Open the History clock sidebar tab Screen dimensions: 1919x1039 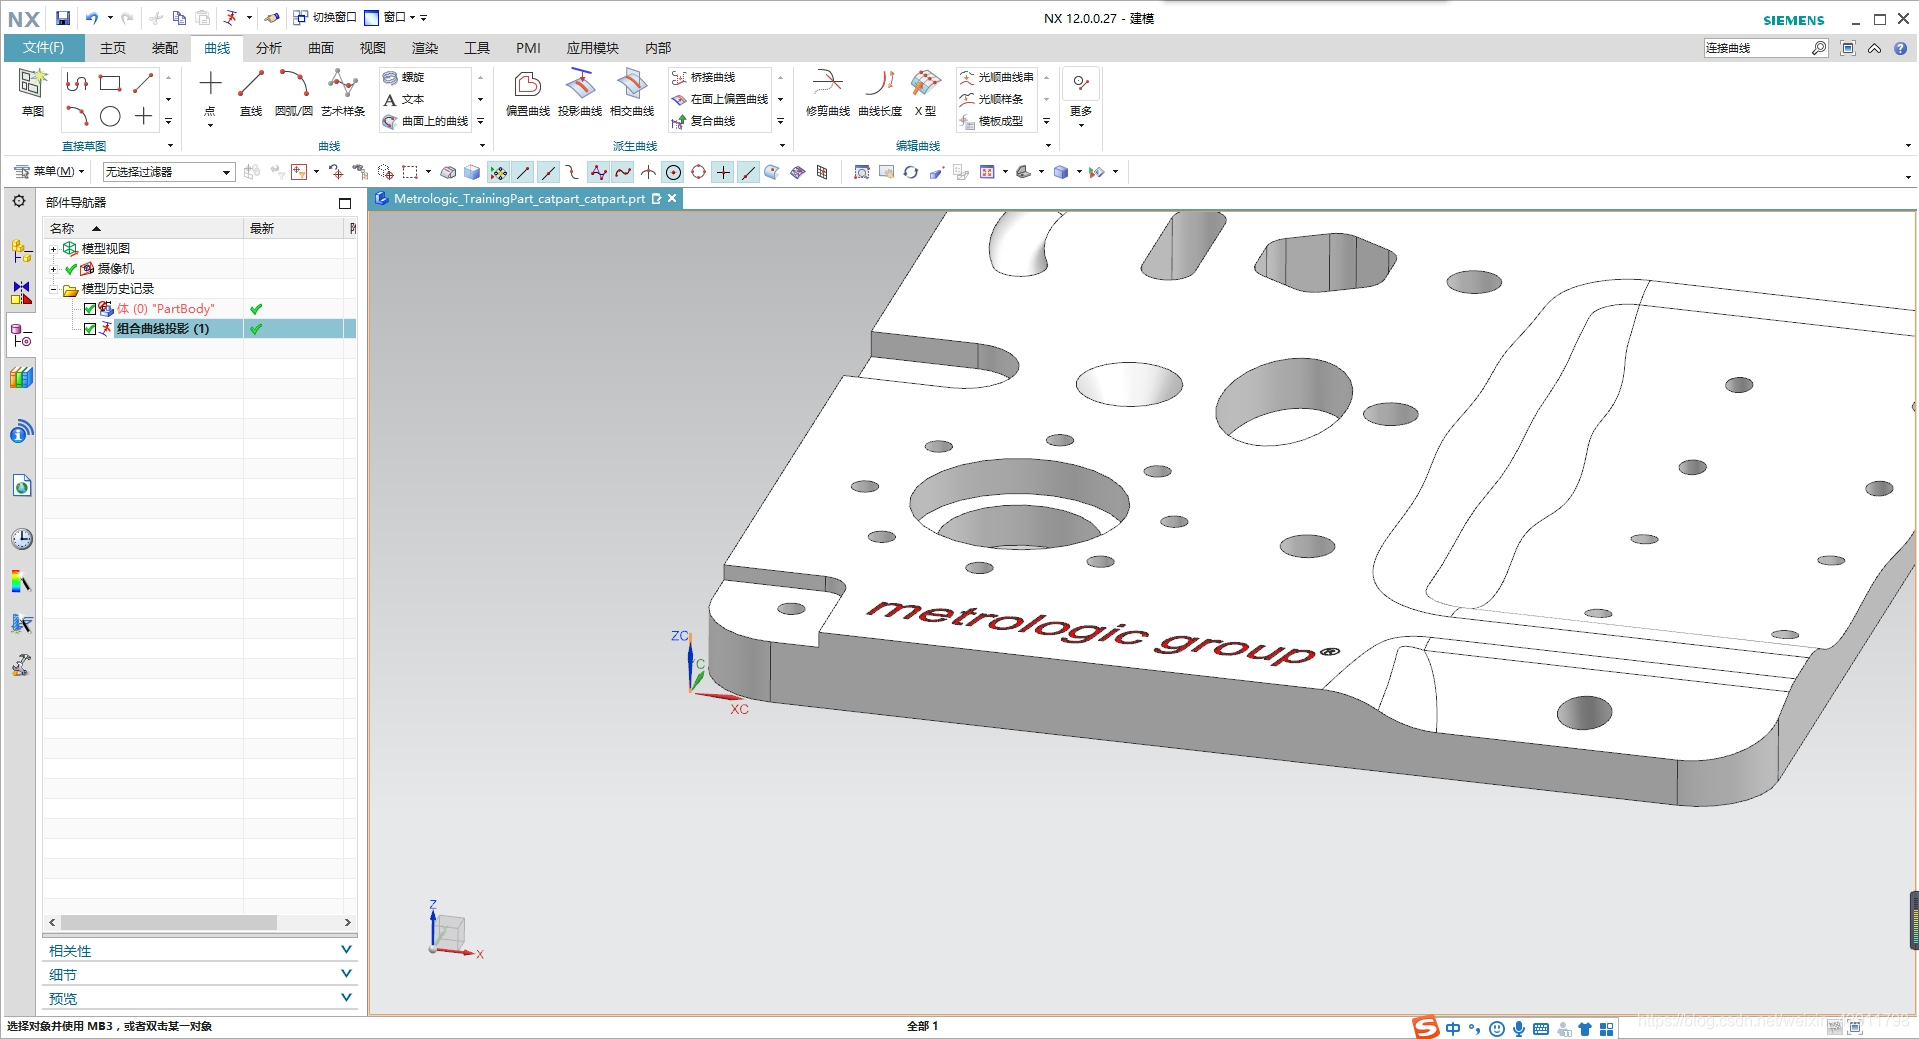(x=21, y=539)
